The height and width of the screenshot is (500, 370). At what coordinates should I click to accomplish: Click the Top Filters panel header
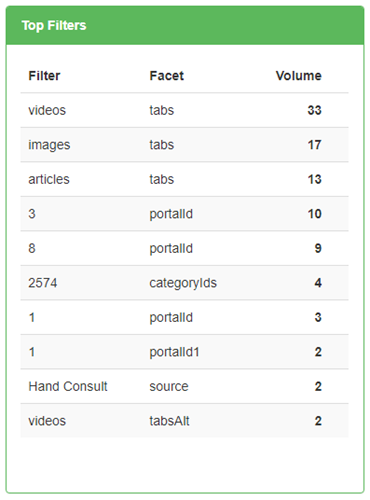coord(185,25)
